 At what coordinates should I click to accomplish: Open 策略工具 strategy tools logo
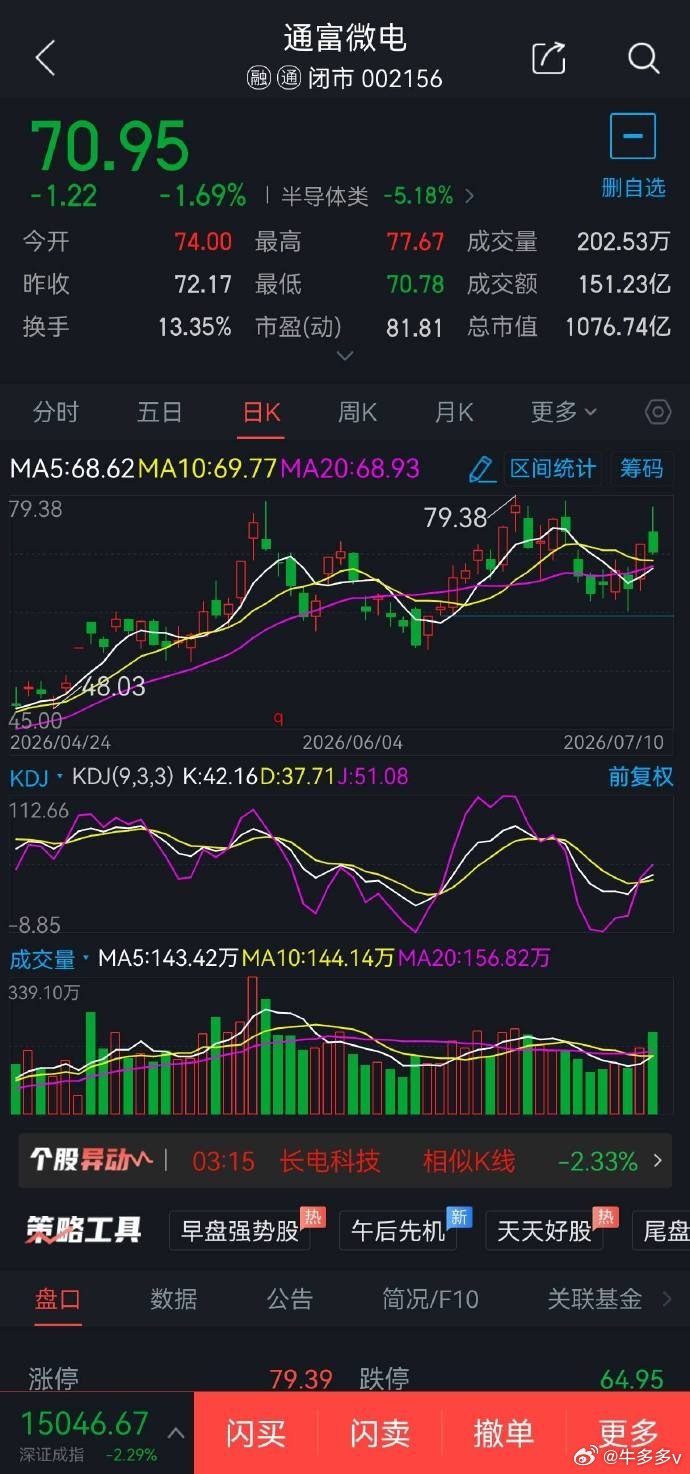click(x=85, y=1229)
